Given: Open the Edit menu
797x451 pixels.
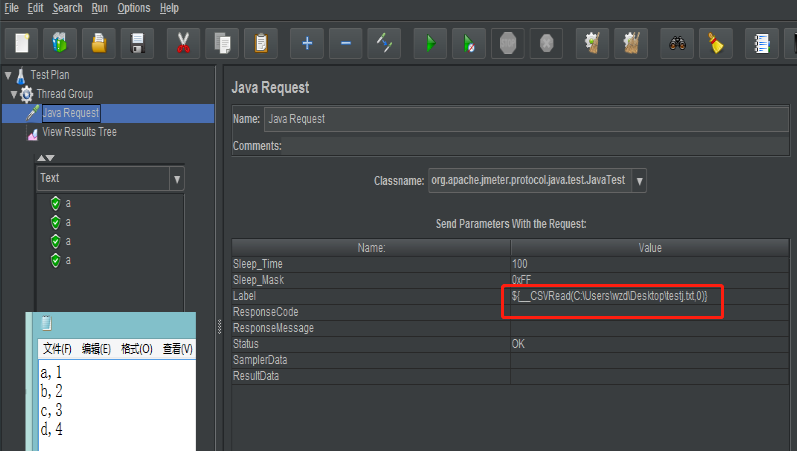Looking at the screenshot, I should pos(35,8).
